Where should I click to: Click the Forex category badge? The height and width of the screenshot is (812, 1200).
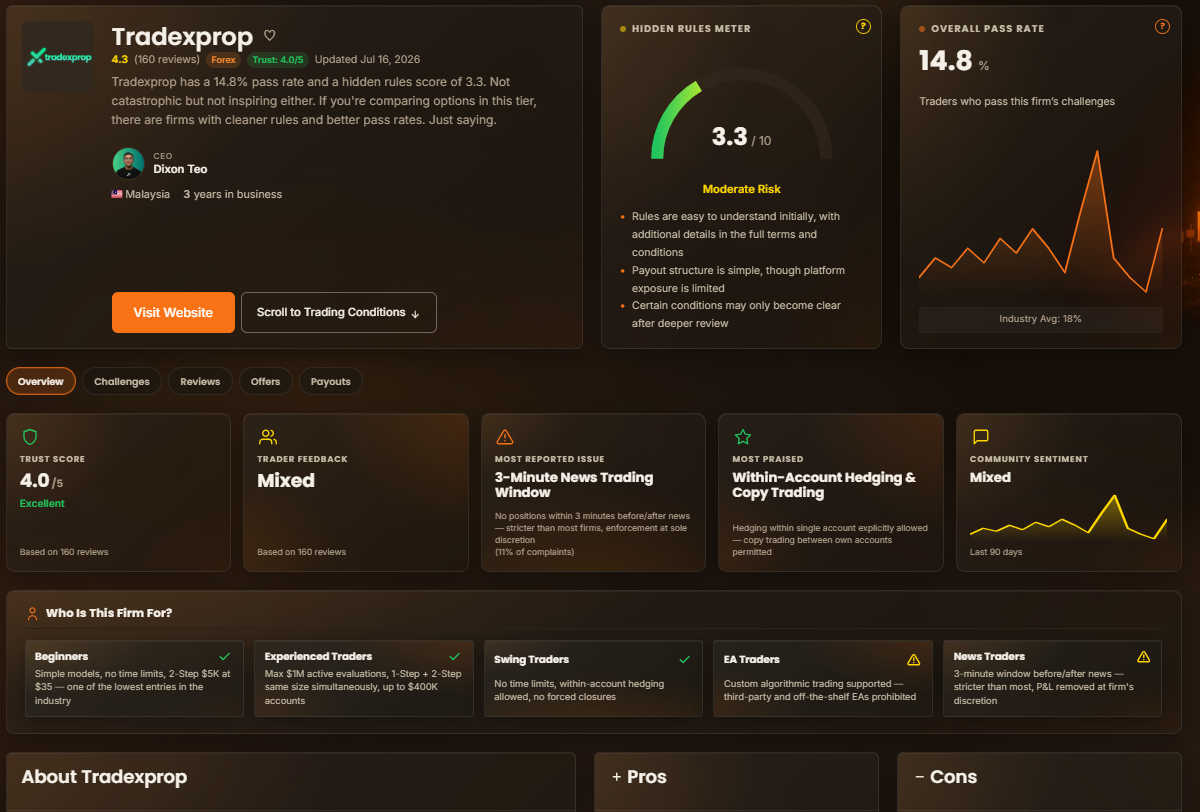[x=223, y=60]
